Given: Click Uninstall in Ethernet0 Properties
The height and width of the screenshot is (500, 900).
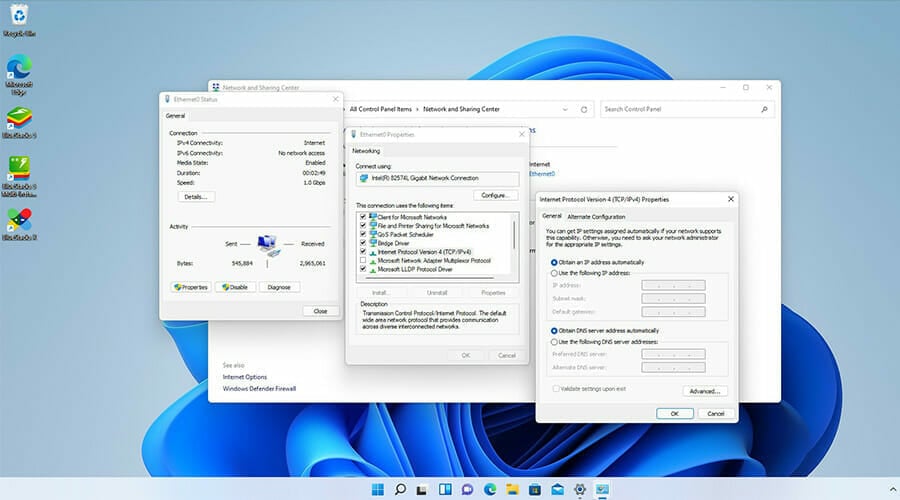Looking at the screenshot, I should click(437, 293).
